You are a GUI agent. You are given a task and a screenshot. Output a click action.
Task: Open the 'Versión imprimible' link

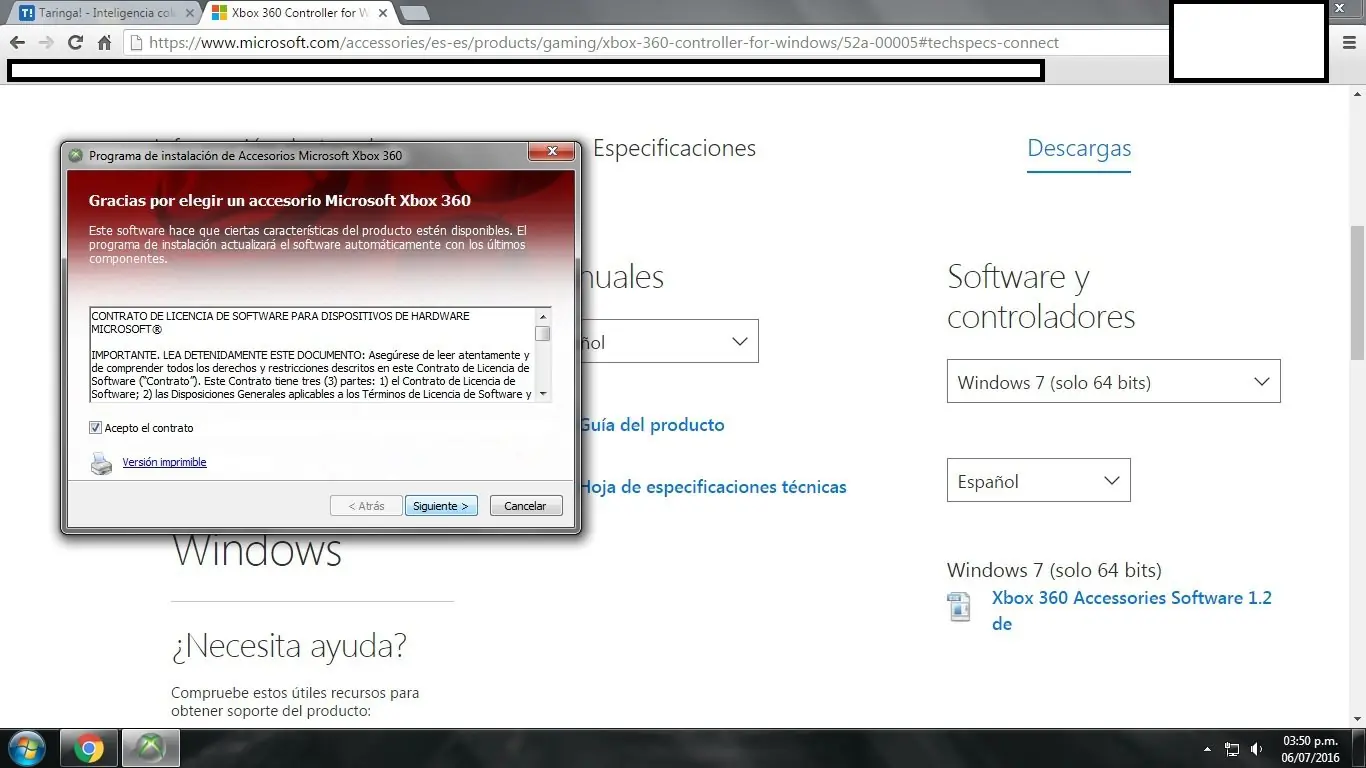(164, 463)
